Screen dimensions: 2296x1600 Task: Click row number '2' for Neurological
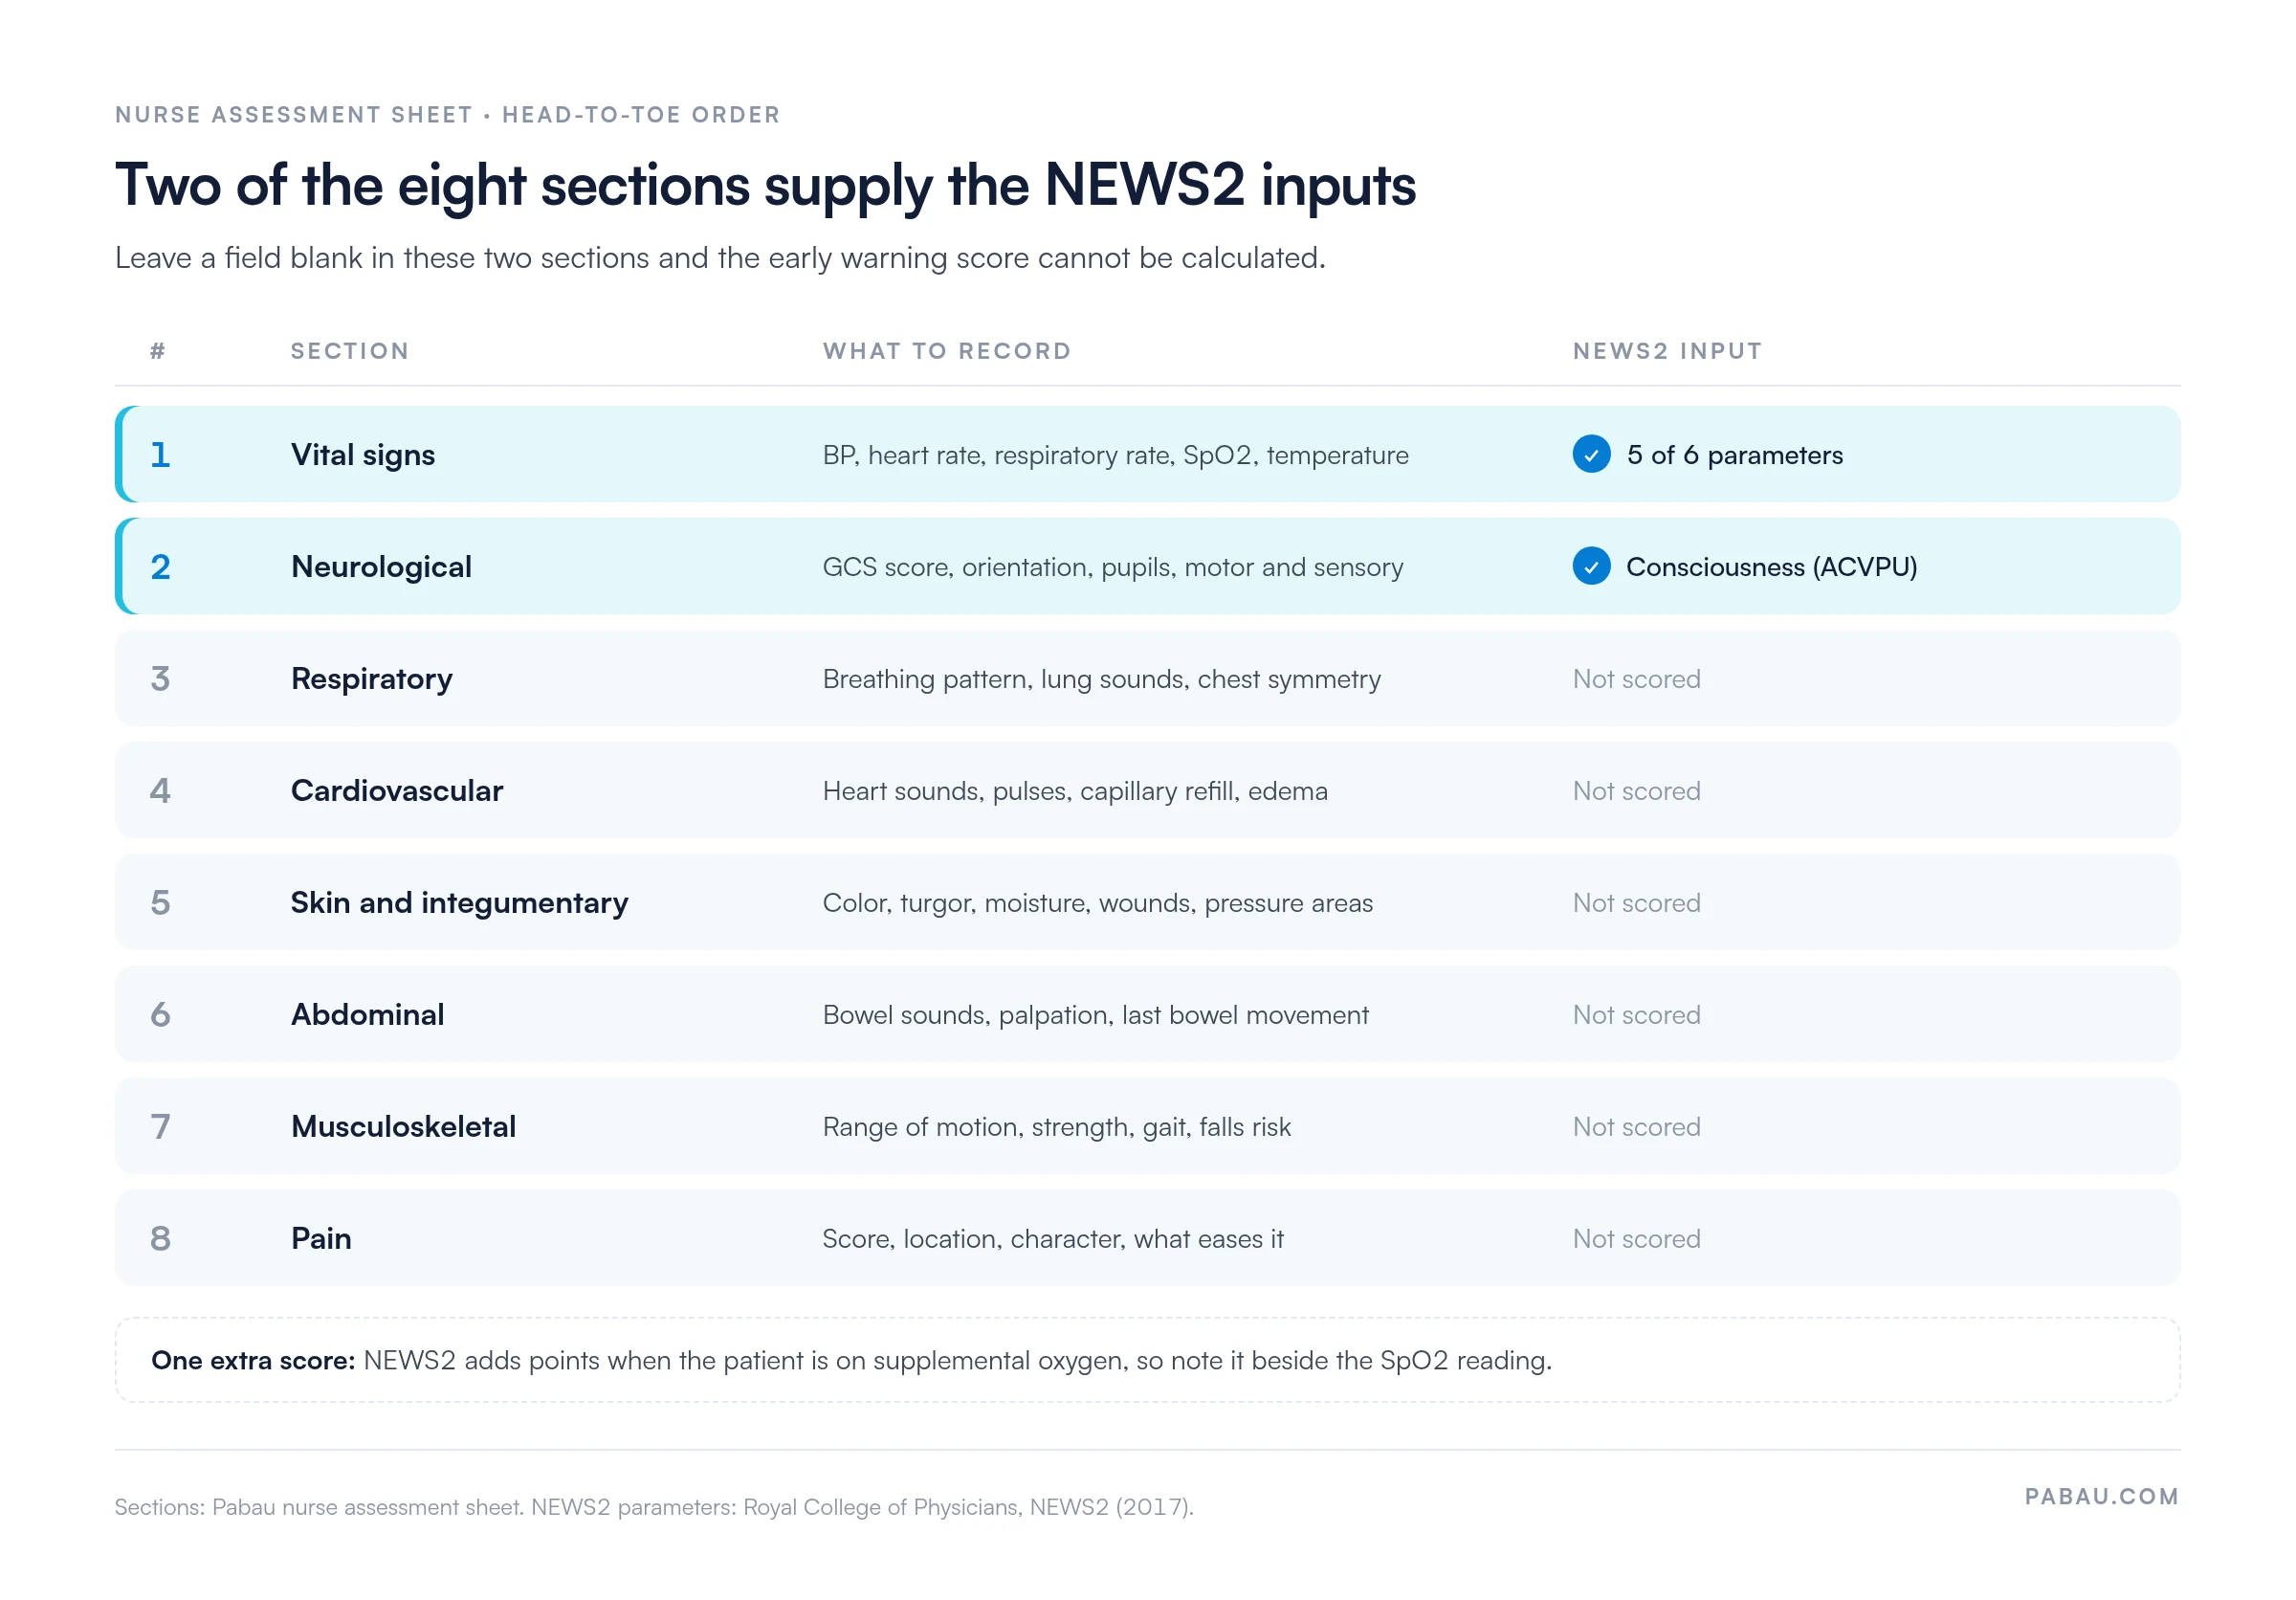(160, 567)
